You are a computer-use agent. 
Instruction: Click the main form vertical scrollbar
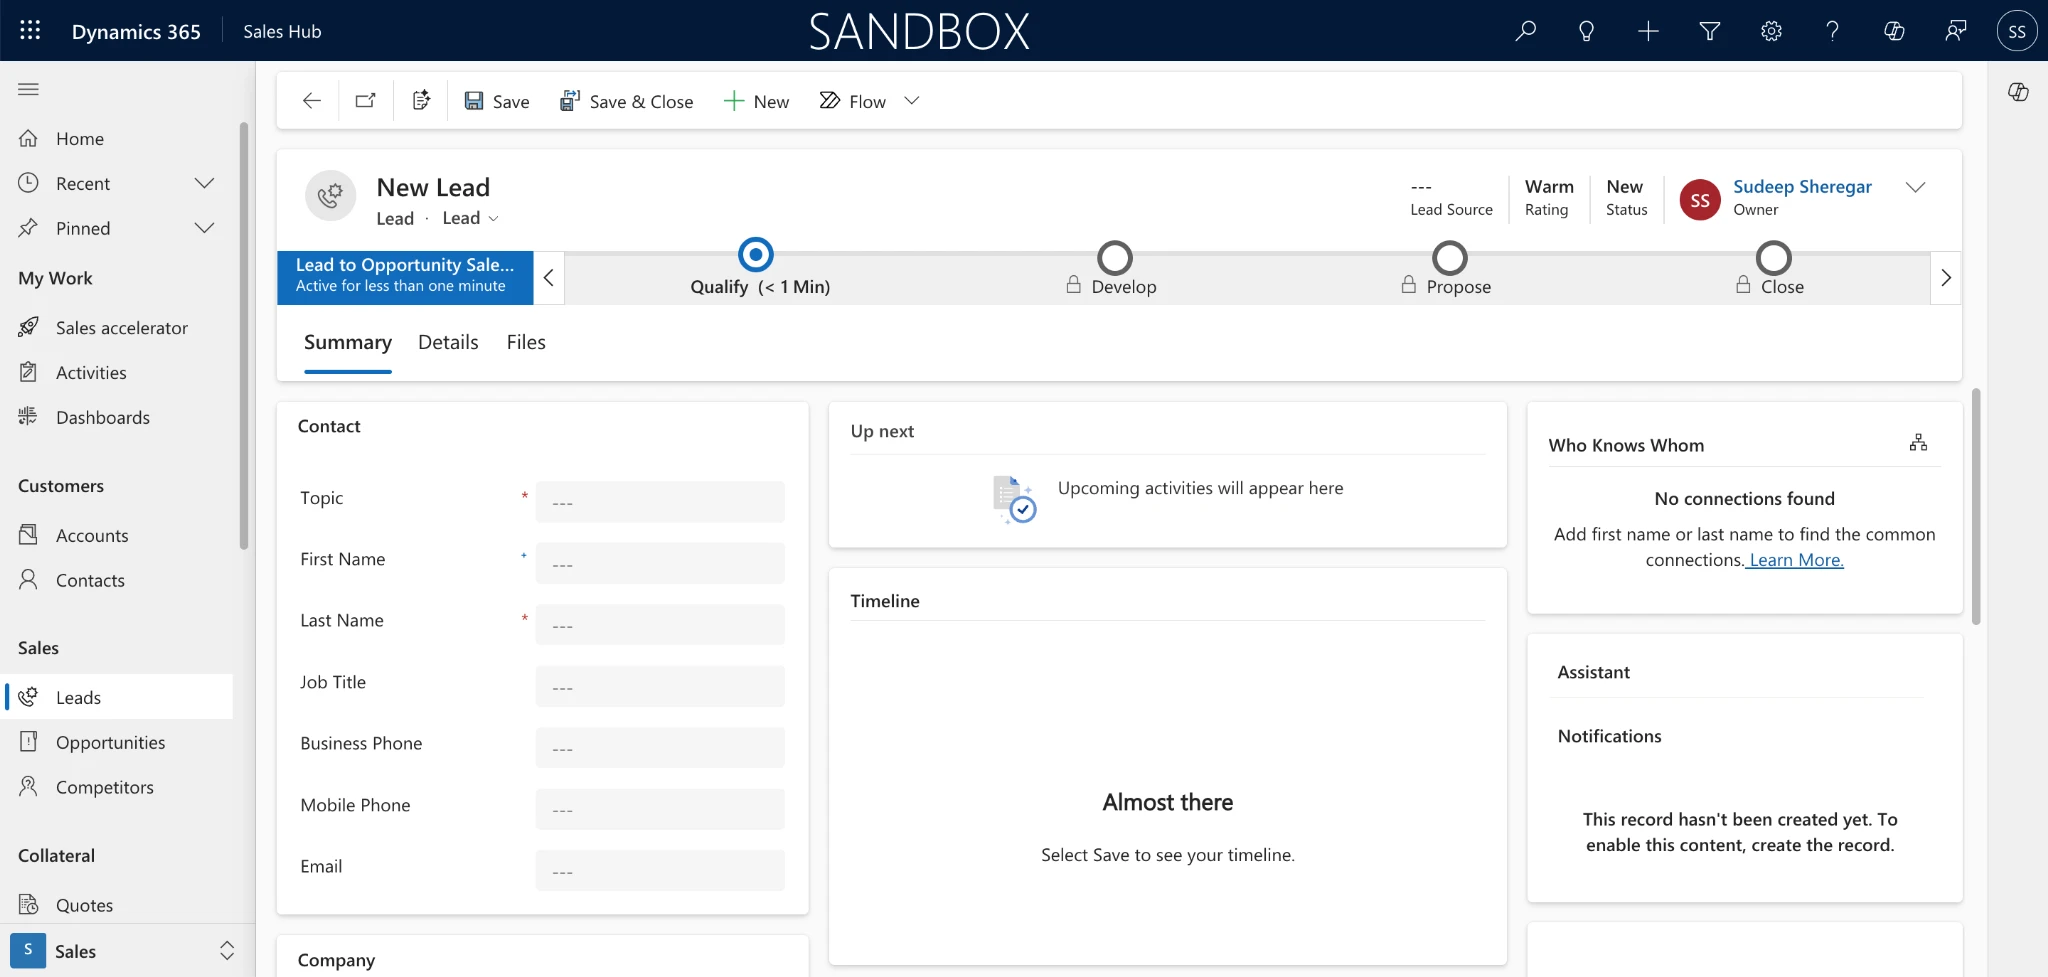(1976, 506)
